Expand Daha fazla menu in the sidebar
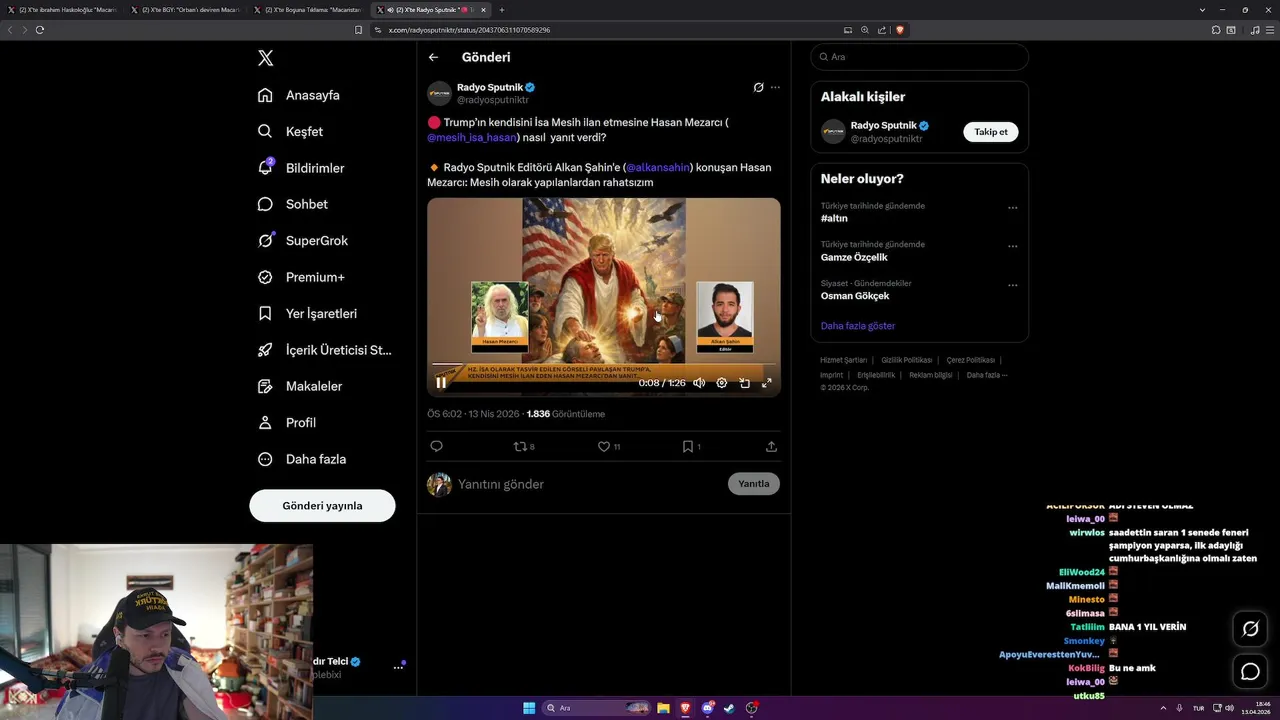Screen dimensions: 1280x720 [x=302, y=459]
